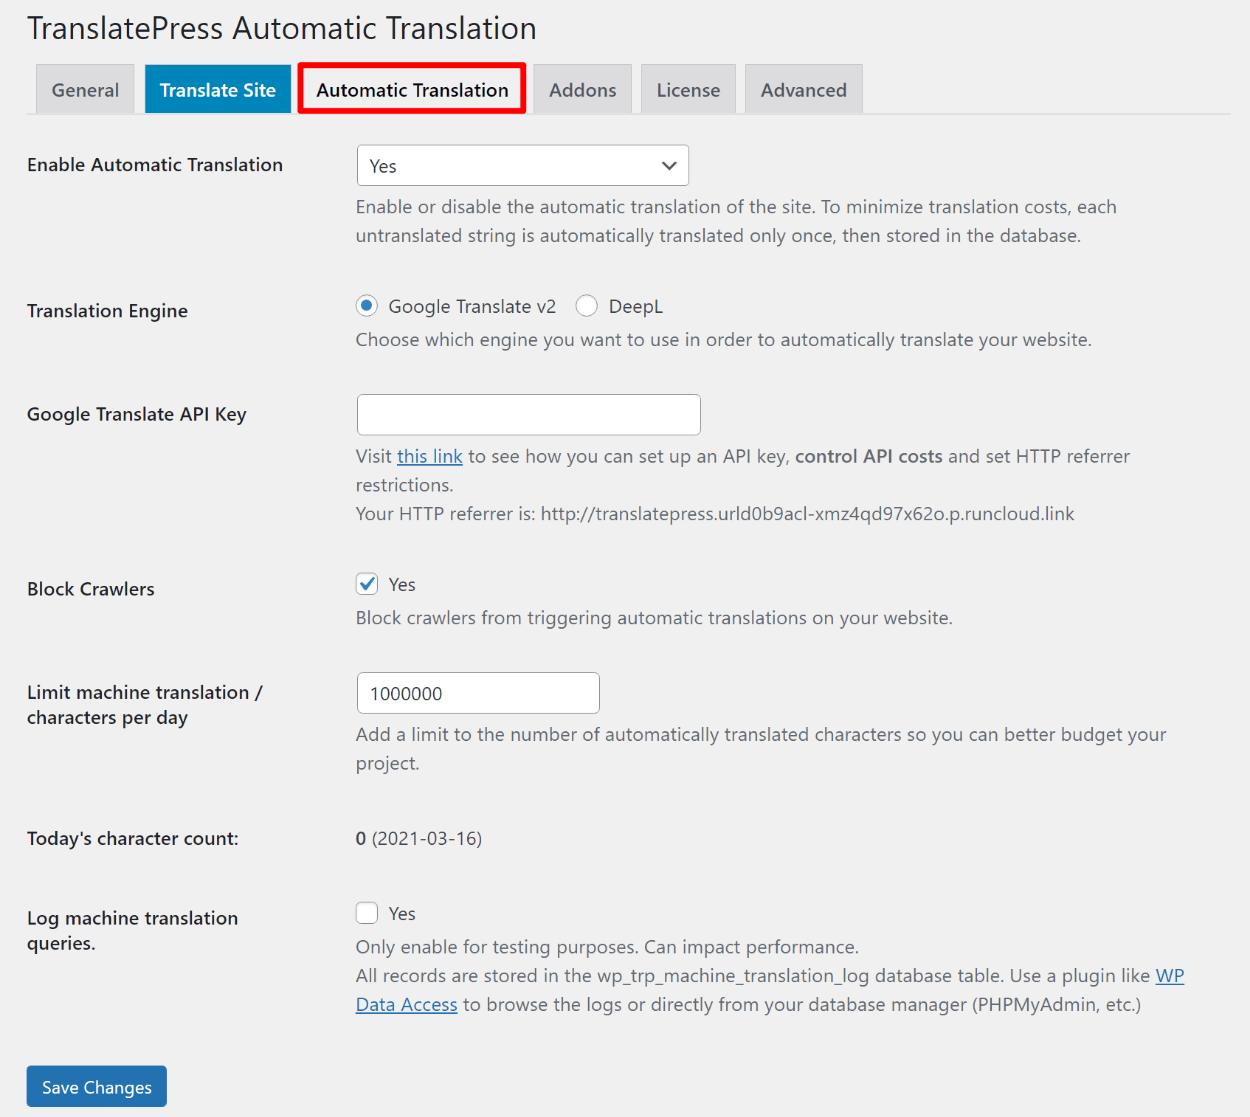Select the Google Translate v2 engine

pos(366,306)
